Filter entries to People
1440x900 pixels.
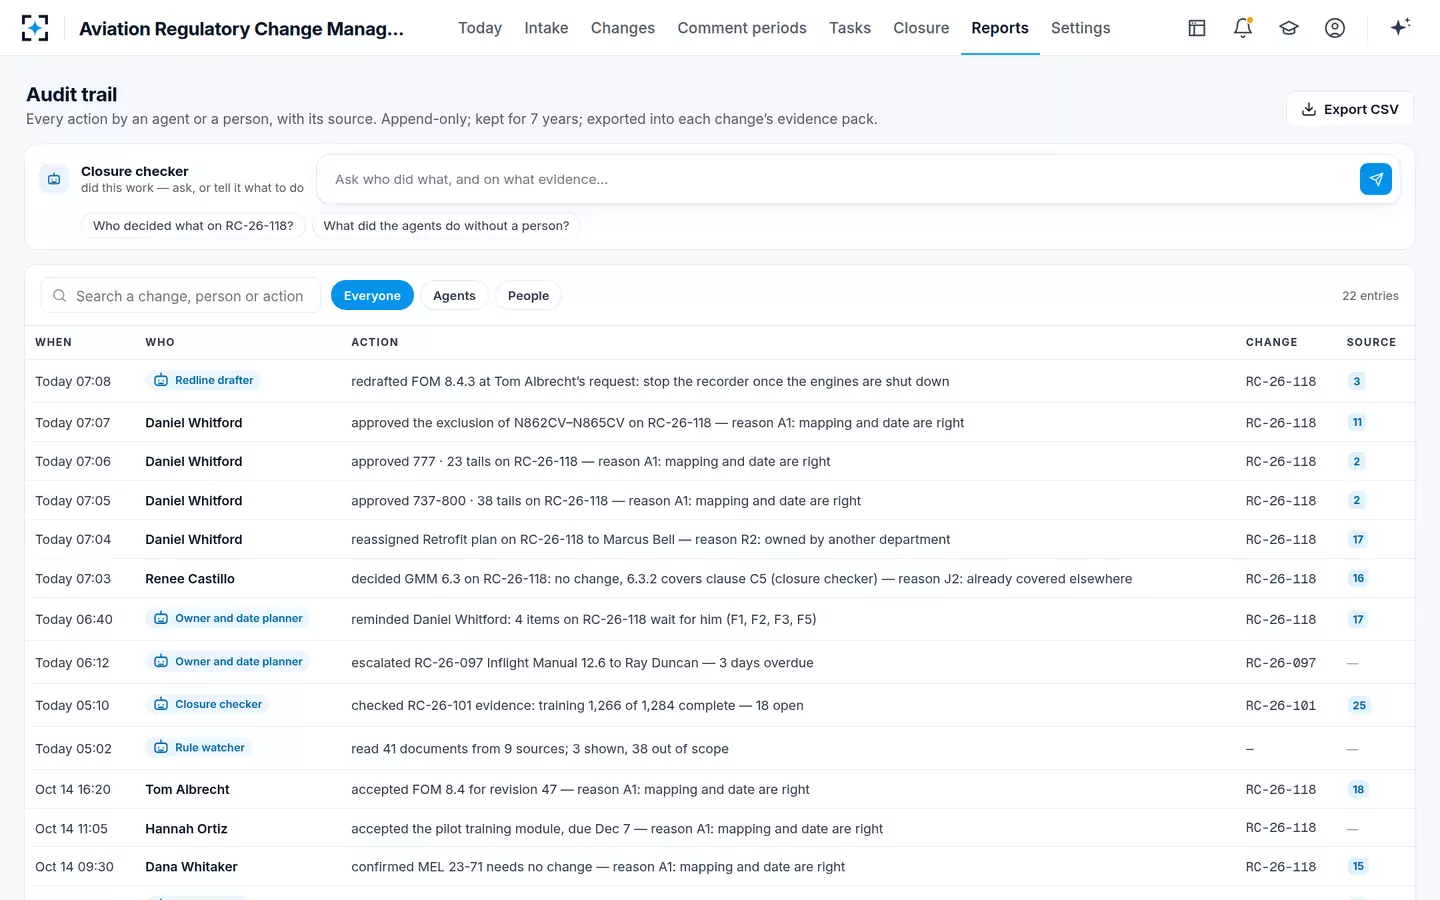point(528,295)
